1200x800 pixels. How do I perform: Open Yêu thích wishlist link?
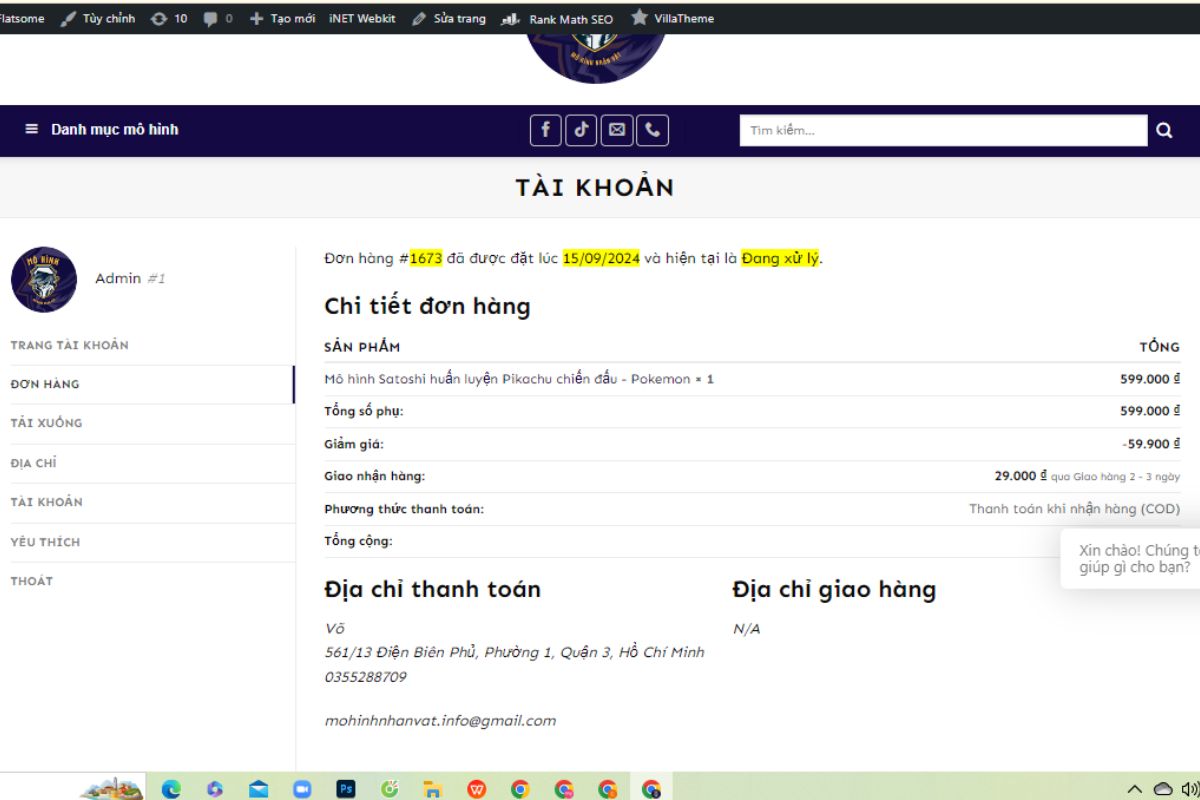point(45,542)
